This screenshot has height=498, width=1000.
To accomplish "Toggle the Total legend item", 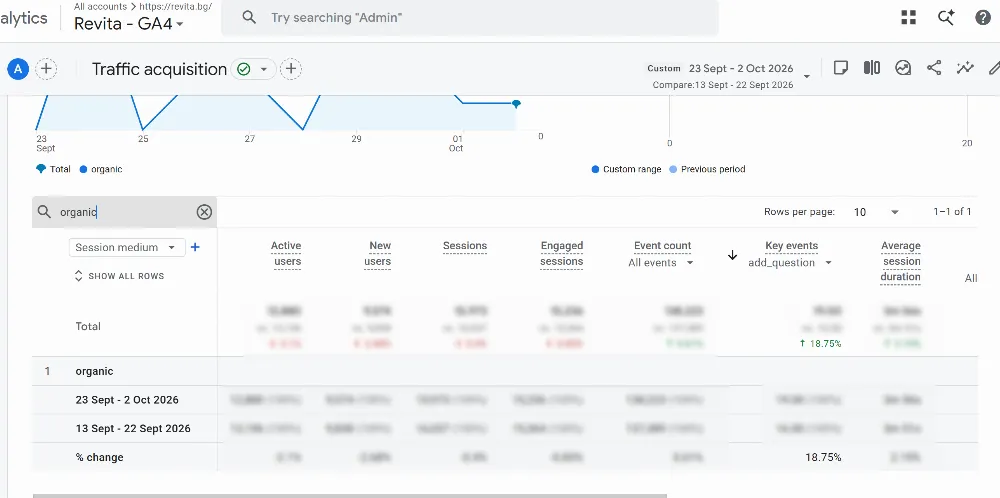I will tap(54, 170).
